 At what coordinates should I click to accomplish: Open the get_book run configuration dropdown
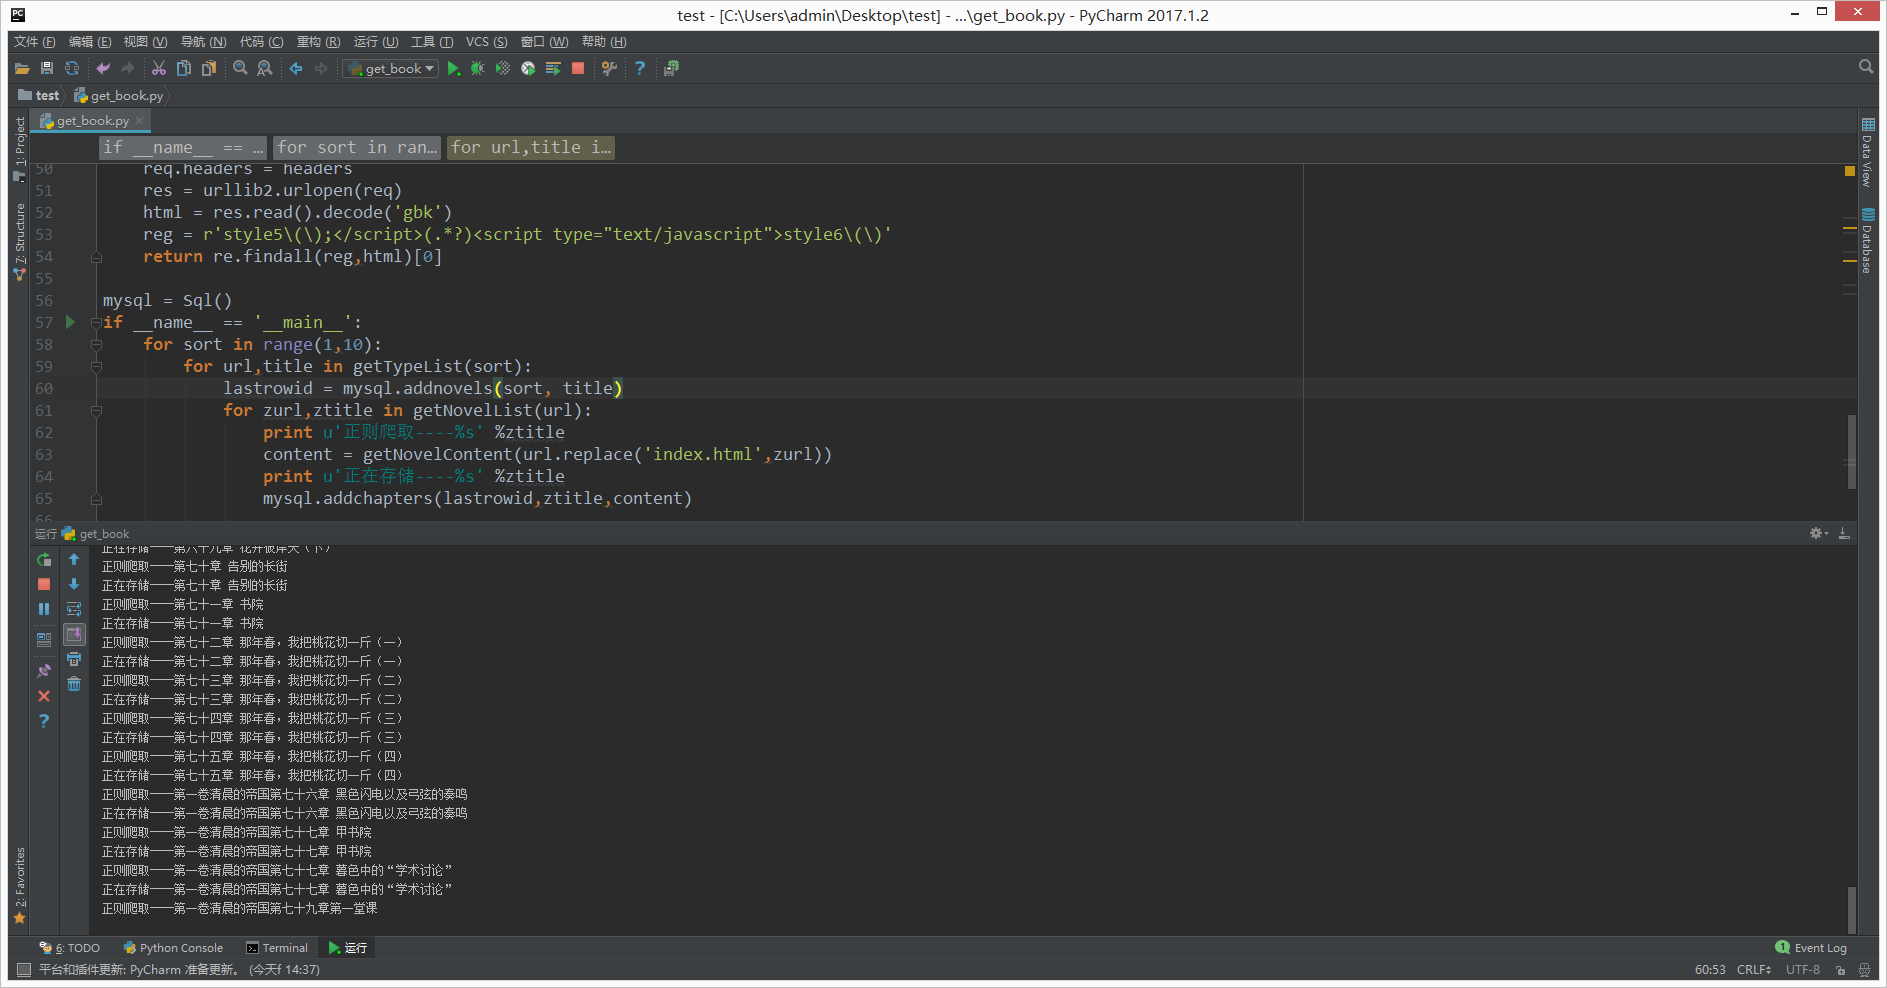(391, 68)
